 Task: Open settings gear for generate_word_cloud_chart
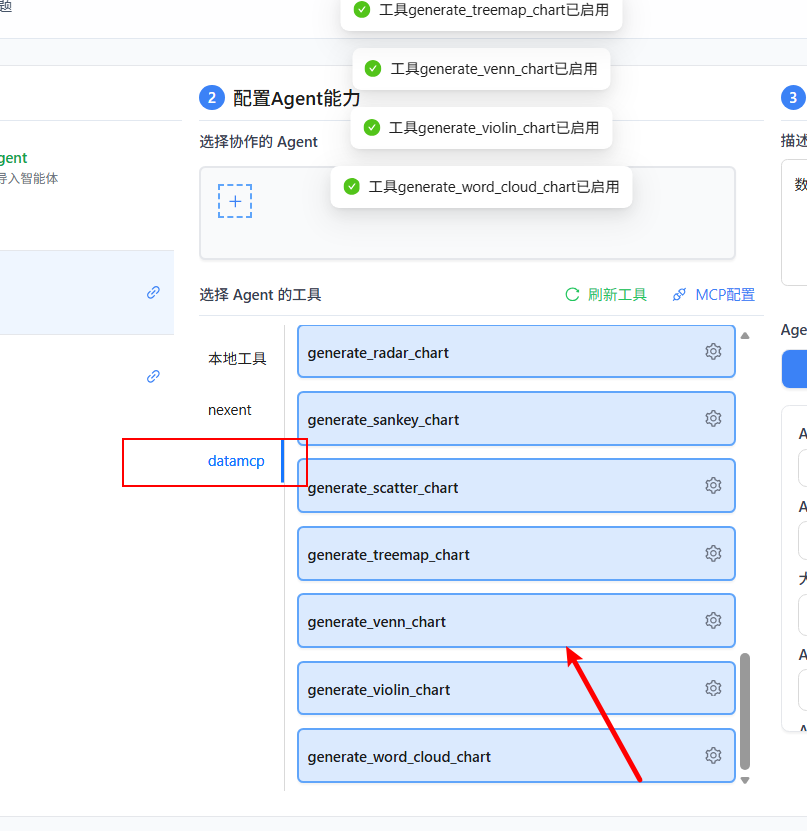713,755
